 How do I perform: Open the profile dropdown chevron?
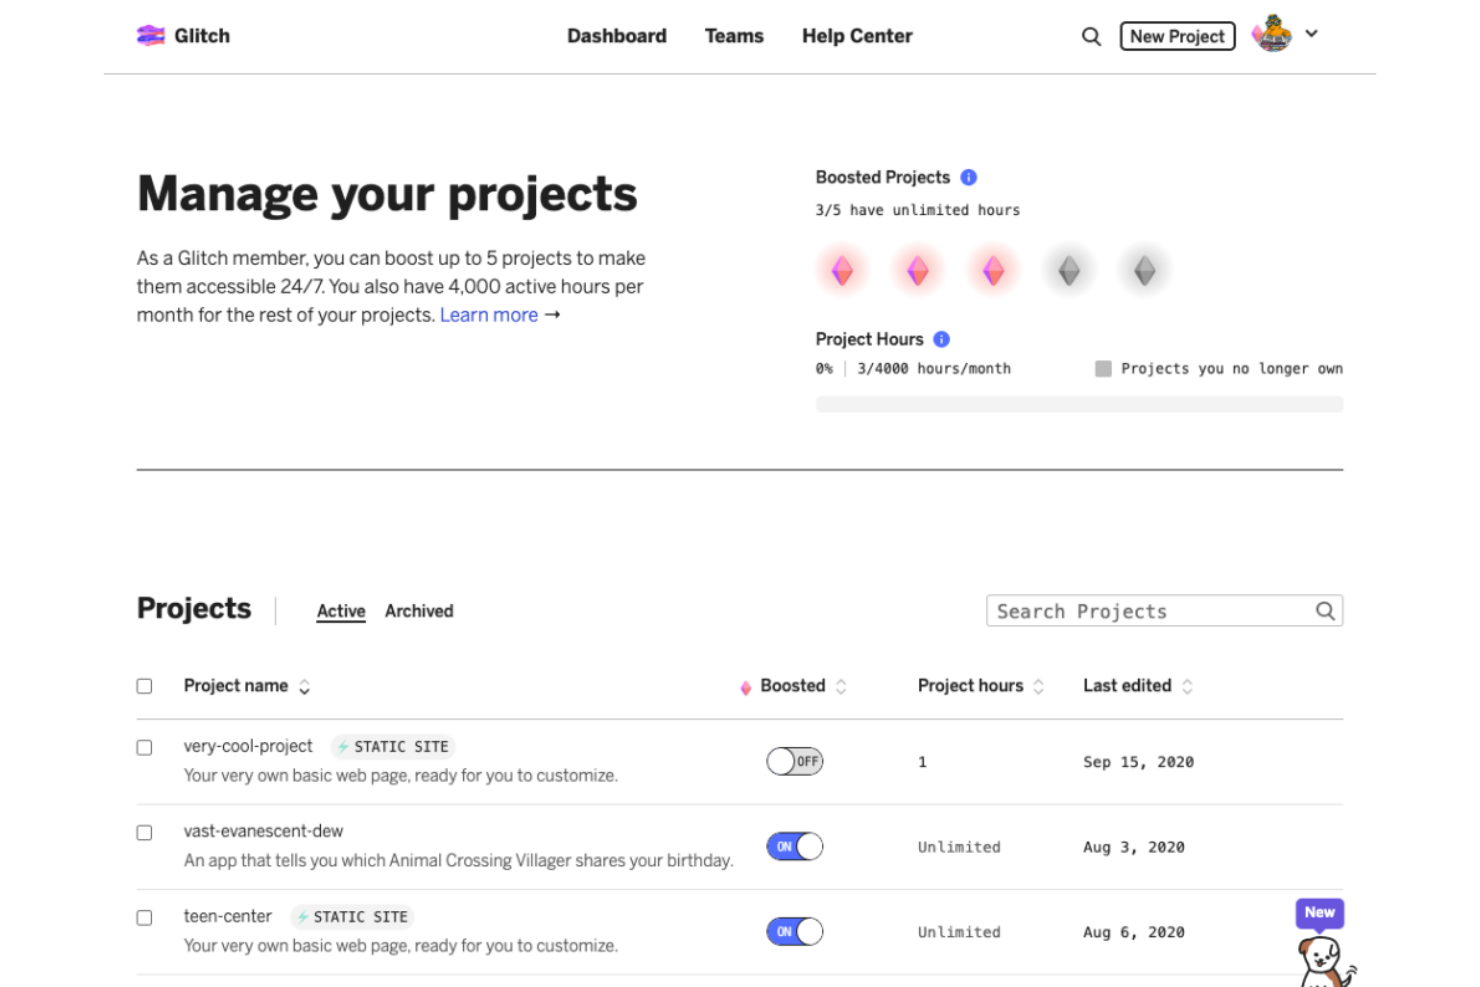click(1311, 34)
